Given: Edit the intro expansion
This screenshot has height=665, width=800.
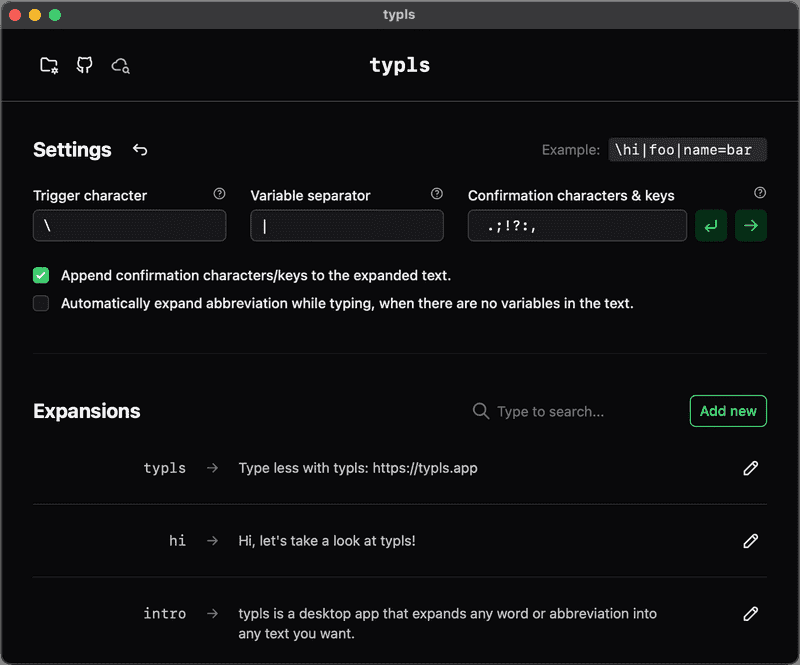Looking at the screenshot, I should (751, 613).
